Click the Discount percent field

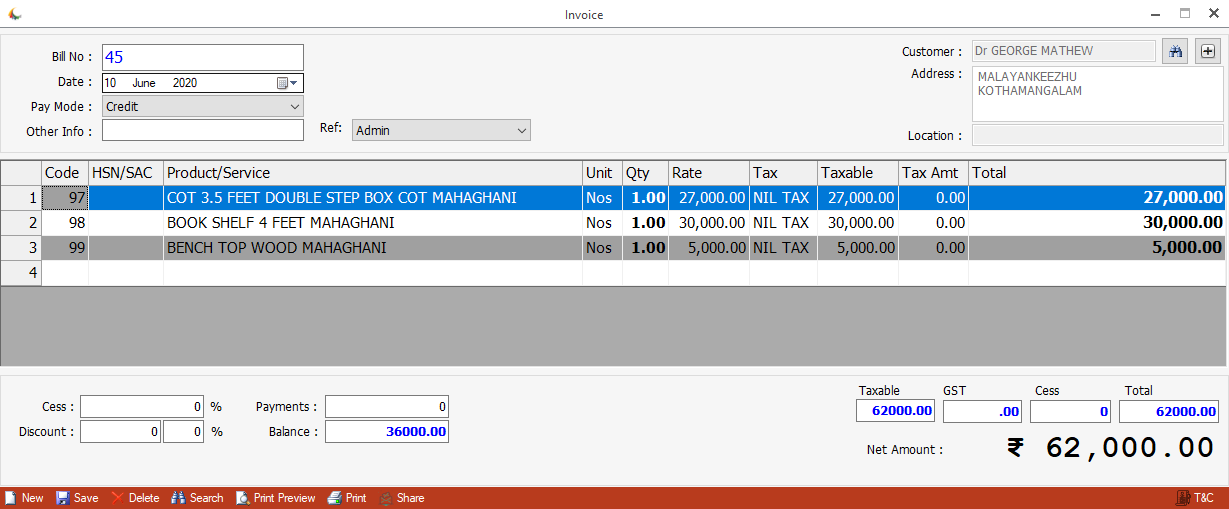184,432
